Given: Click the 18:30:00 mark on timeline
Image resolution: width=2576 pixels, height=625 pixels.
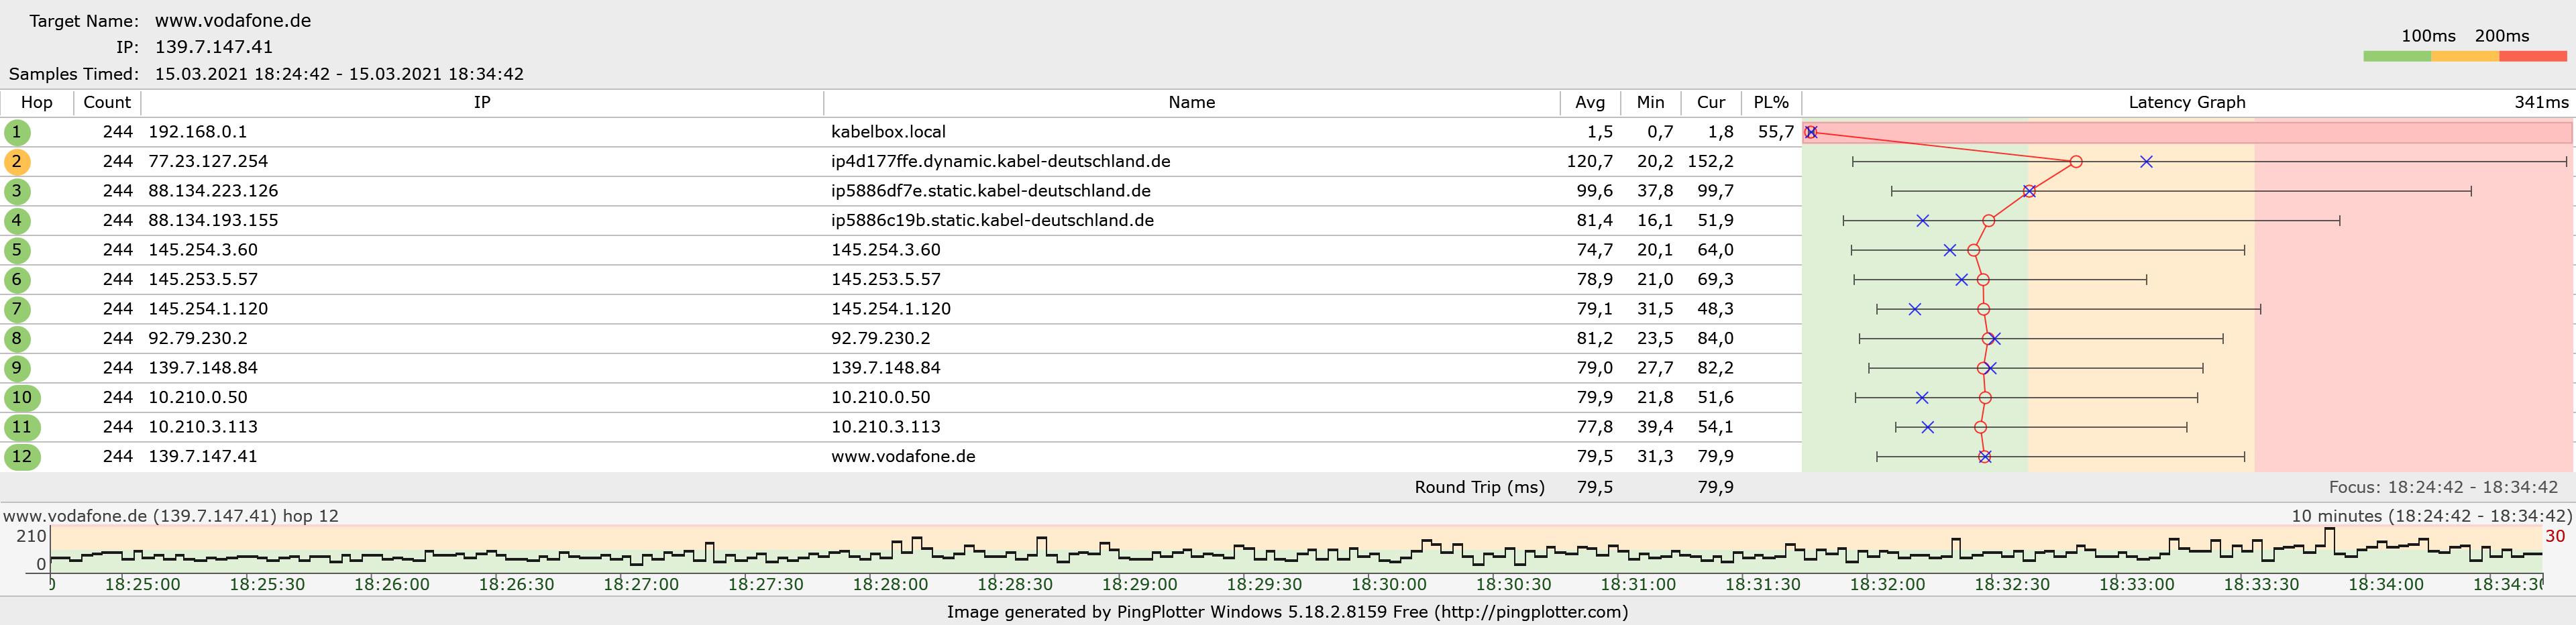Looking at the screenshot, I should [1388, 585].
